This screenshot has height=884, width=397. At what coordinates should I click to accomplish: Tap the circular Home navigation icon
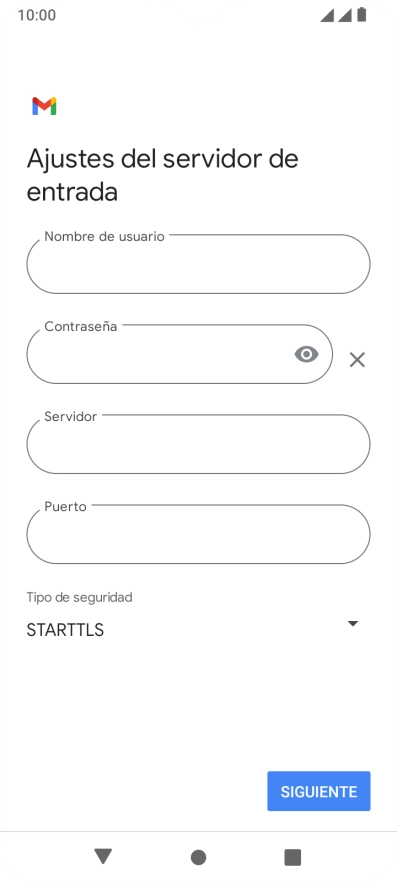(x=198, y=858)
